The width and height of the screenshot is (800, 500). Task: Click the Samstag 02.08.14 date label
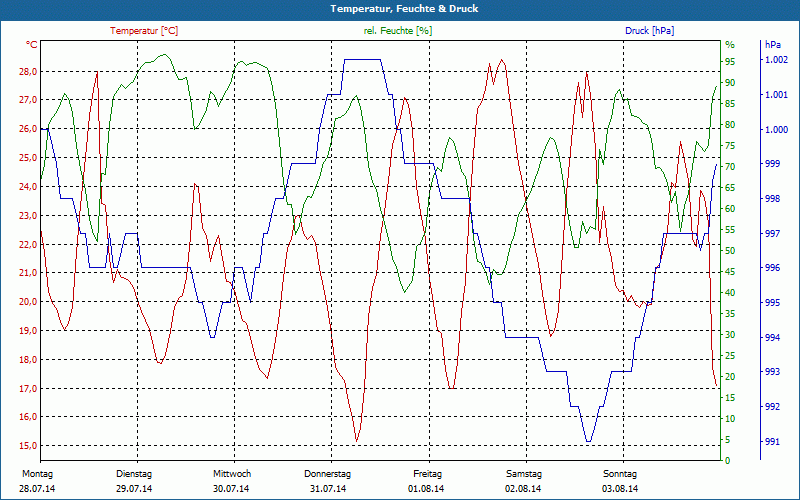click(523, 481)
